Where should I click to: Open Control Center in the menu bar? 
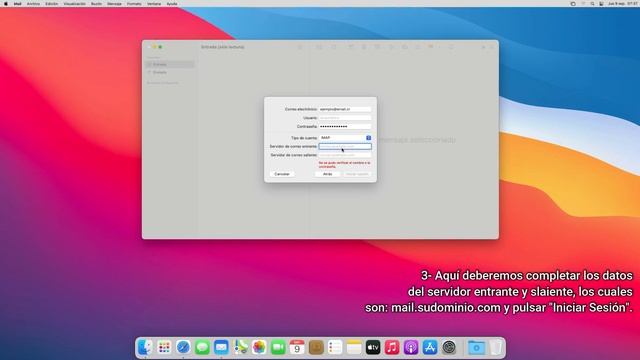coord(601,4)
